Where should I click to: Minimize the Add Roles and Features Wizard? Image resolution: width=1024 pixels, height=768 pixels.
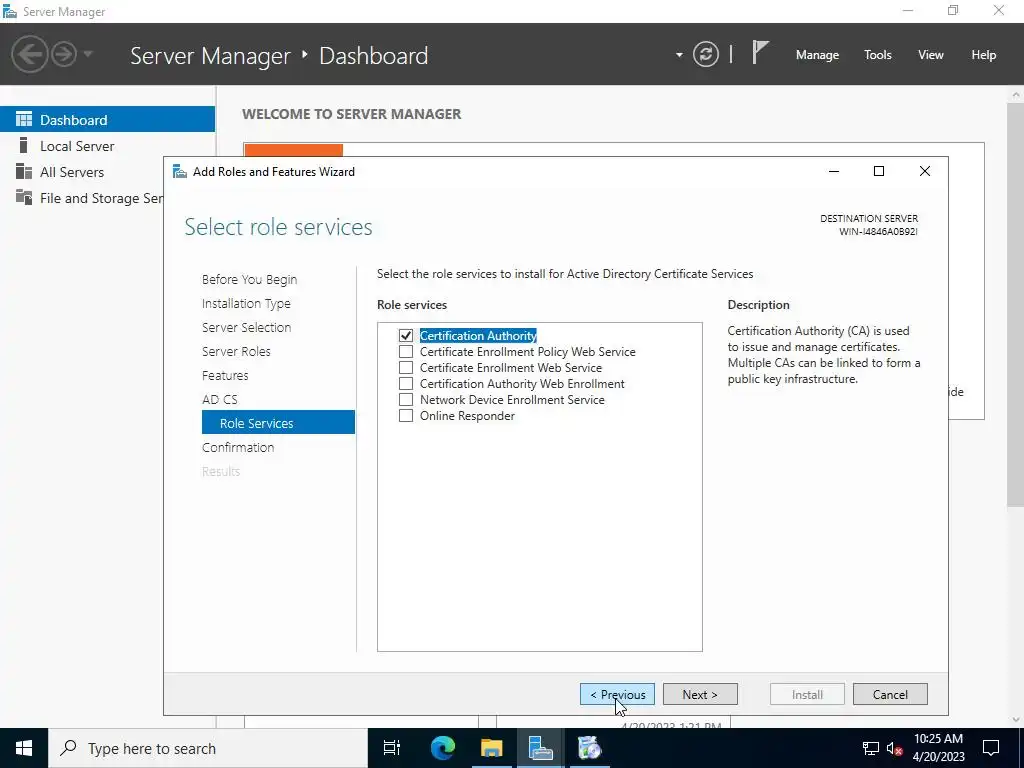click(x=834, y=171)
